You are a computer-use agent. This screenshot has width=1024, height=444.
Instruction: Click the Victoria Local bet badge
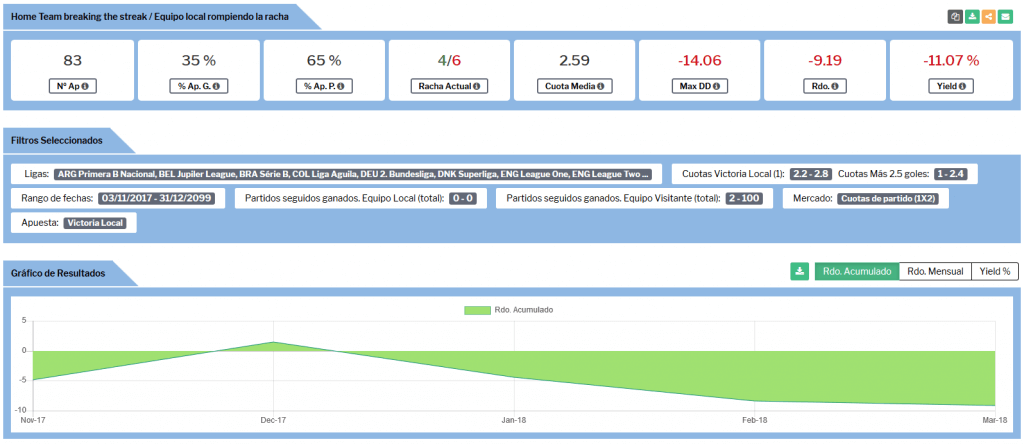coord(99,222)
